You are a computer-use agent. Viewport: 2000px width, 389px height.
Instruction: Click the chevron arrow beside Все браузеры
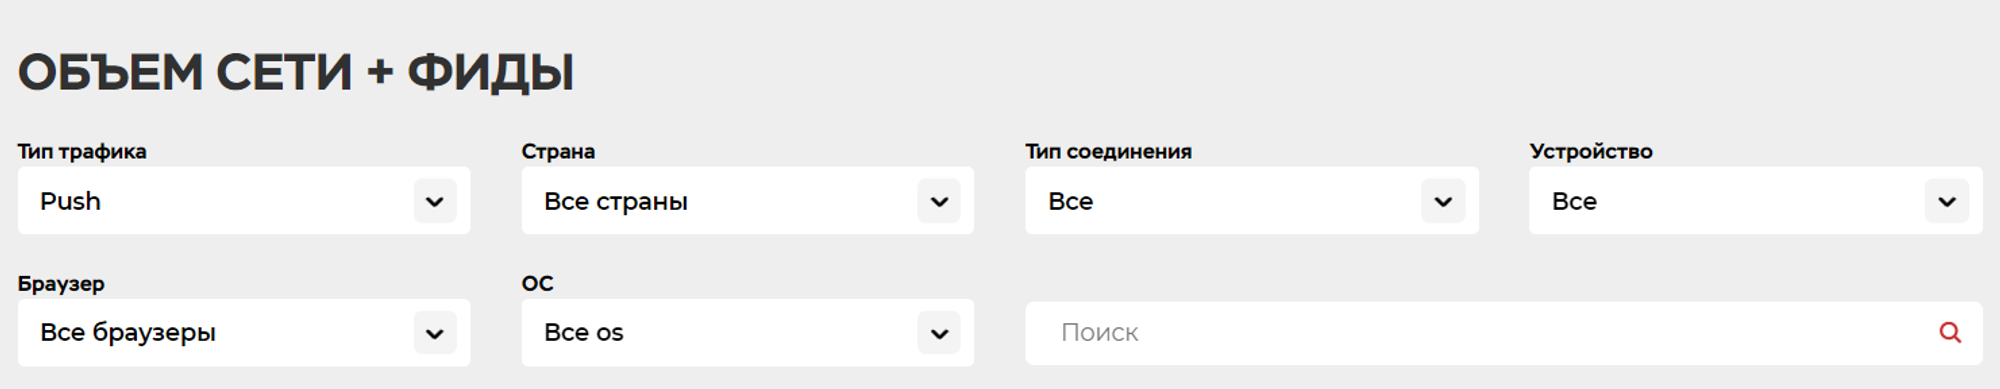coord(435,333)
